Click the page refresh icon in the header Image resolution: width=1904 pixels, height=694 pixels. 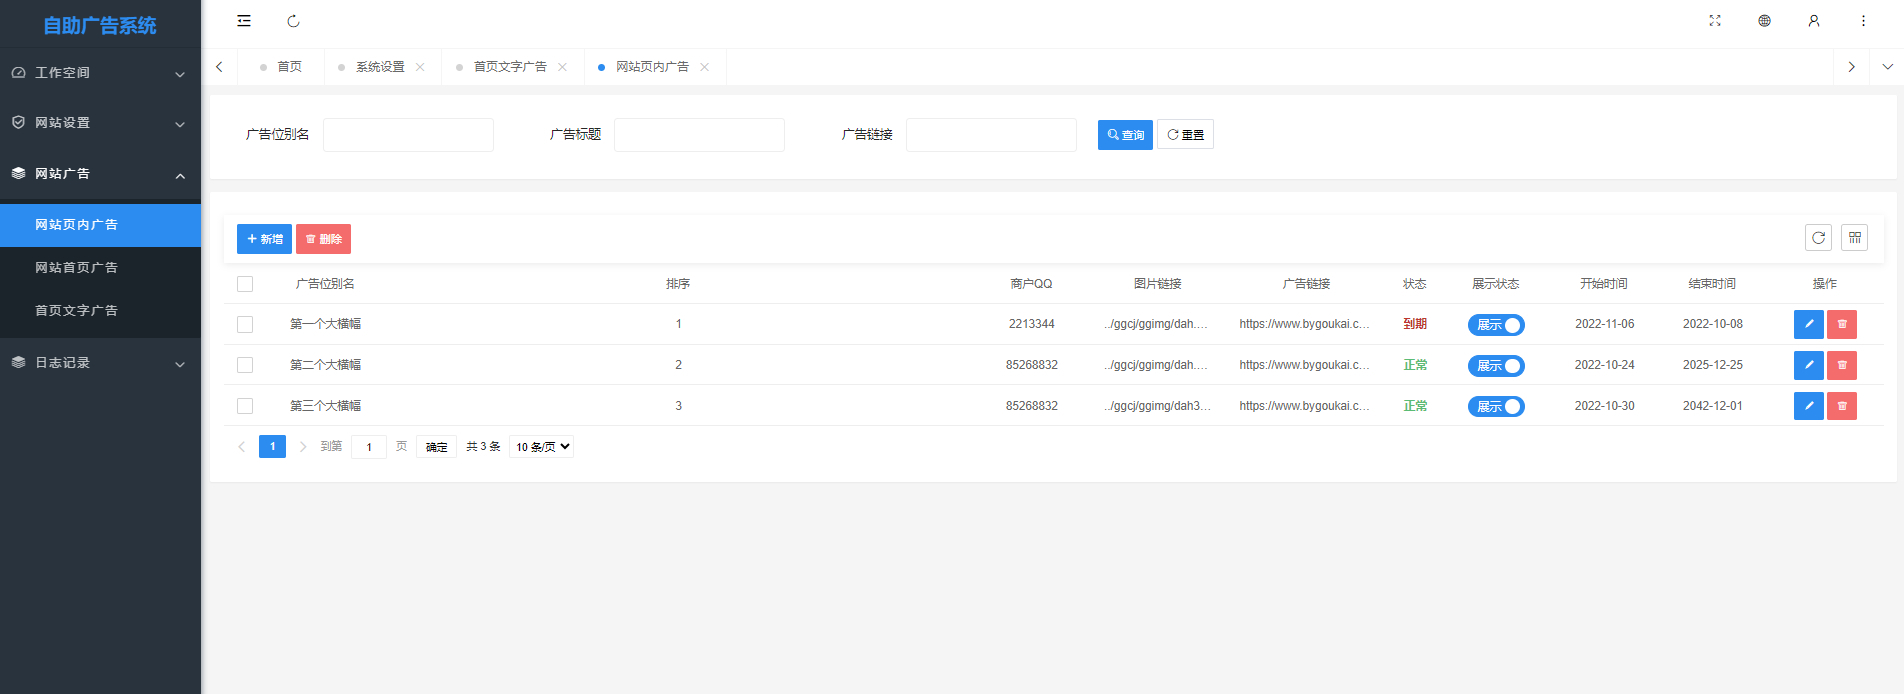[x=293, y=21]
